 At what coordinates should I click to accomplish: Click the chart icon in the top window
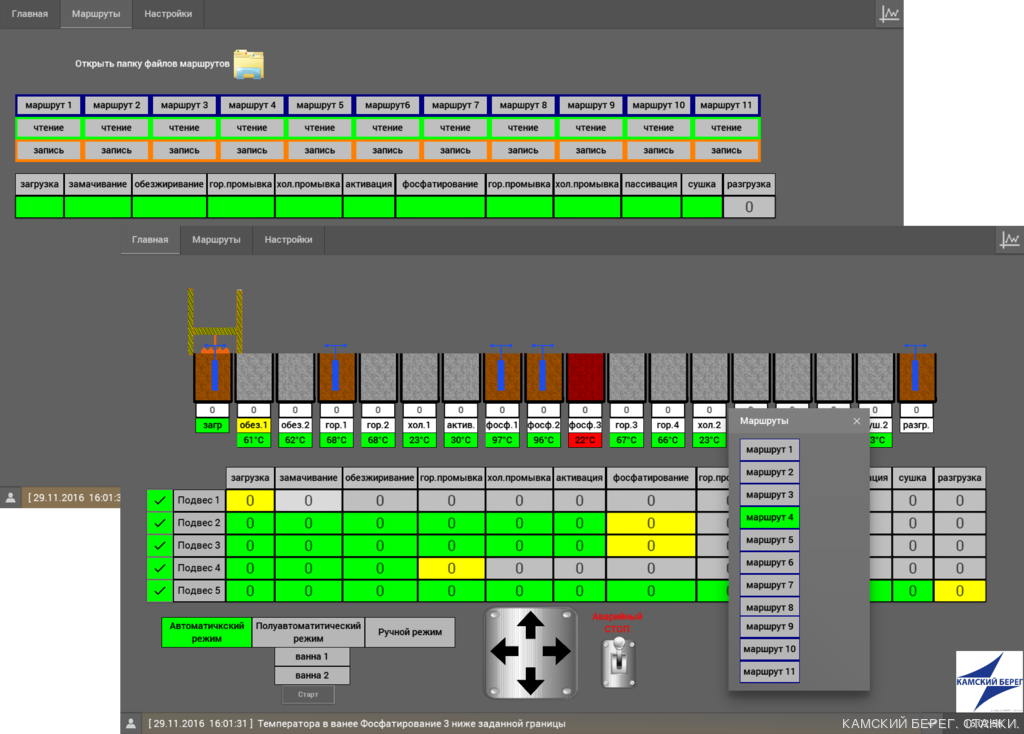[x=889, y=13]
